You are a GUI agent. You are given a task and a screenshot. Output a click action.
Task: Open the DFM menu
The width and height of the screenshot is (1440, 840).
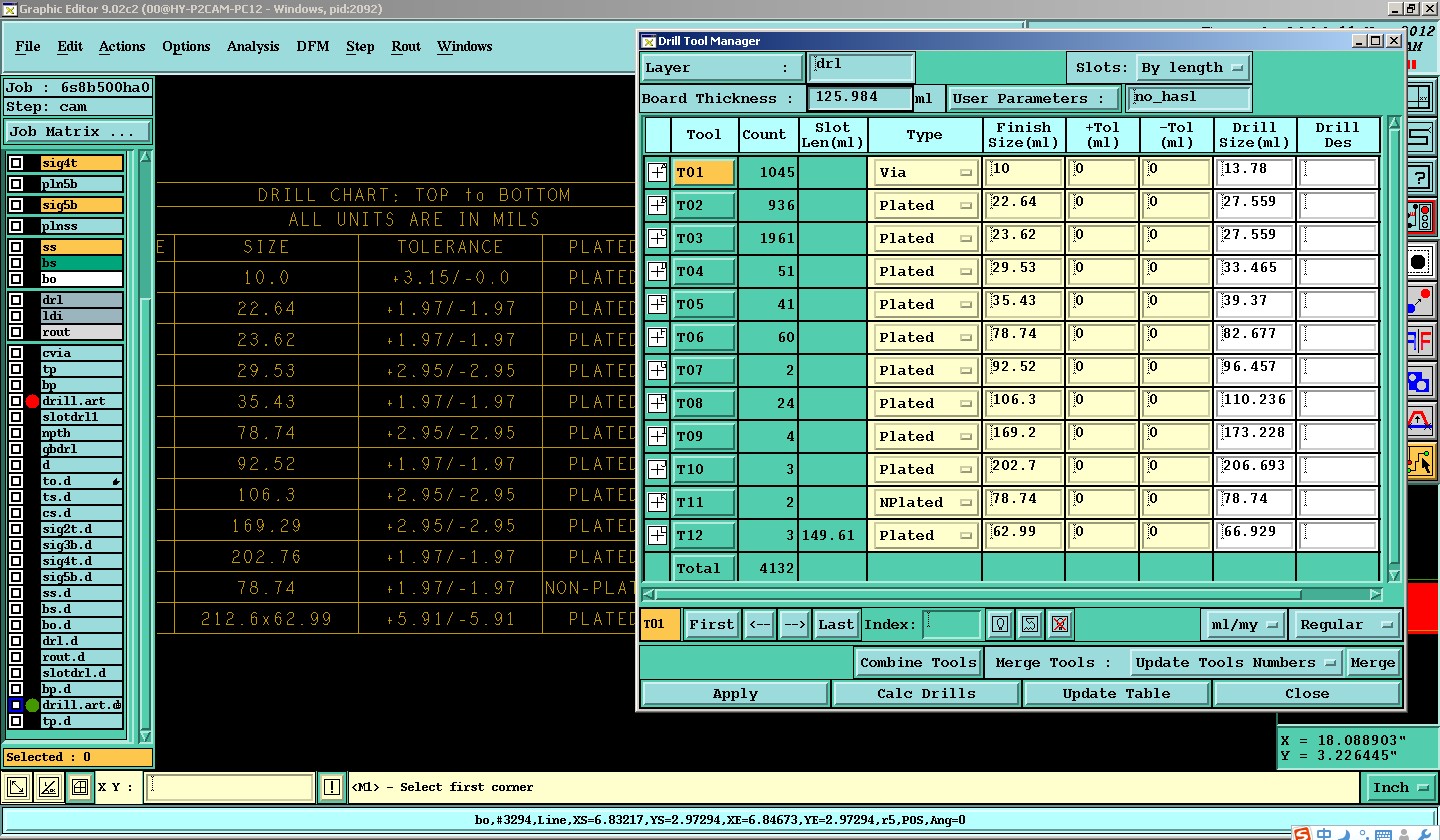coord(313,46)
